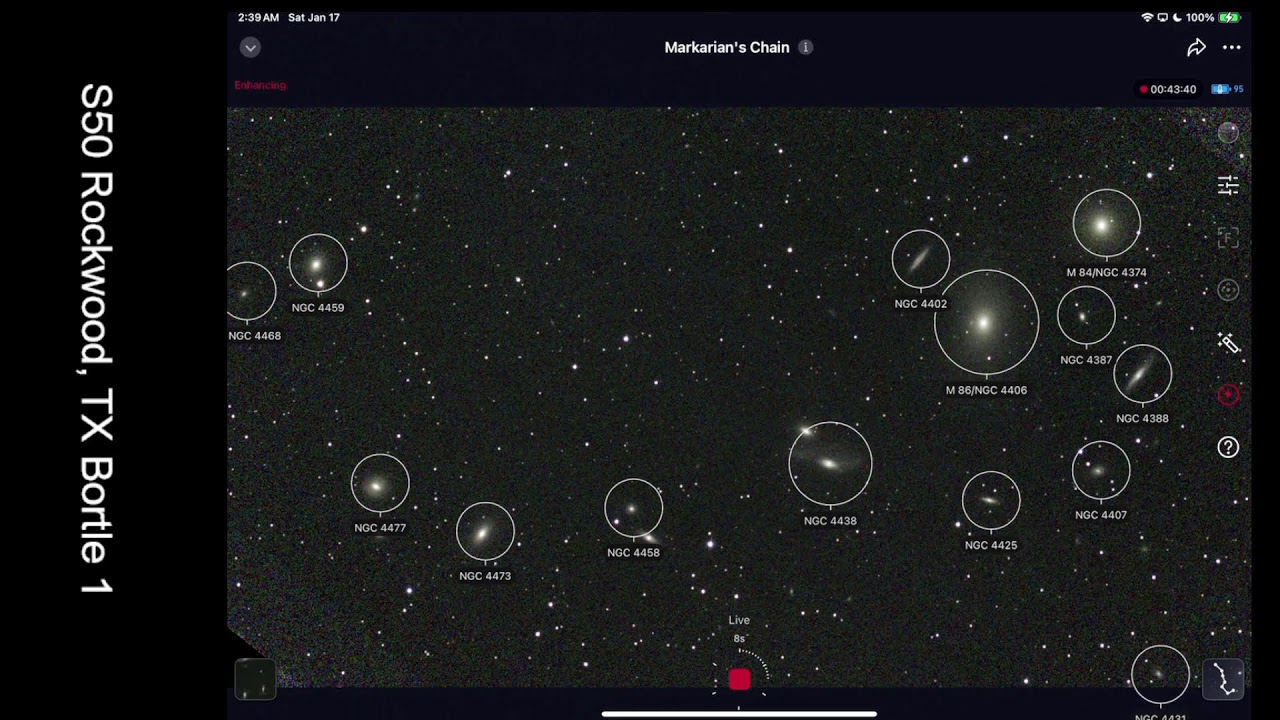Select the NGC 4468 annotation label

[x=254, y=336]
